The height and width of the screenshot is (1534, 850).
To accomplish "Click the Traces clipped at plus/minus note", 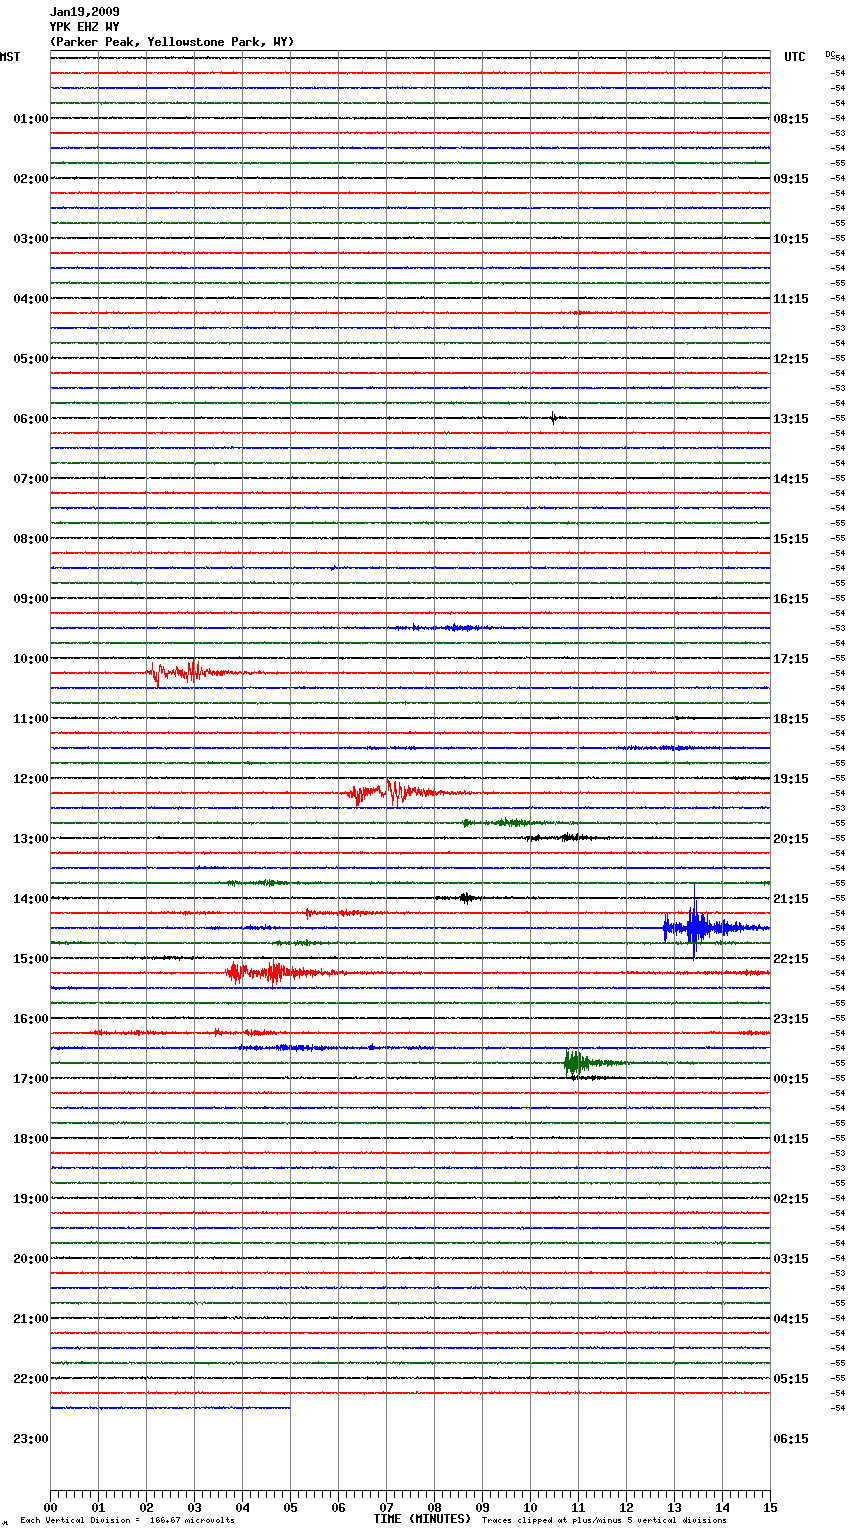I will point(604,1521).
